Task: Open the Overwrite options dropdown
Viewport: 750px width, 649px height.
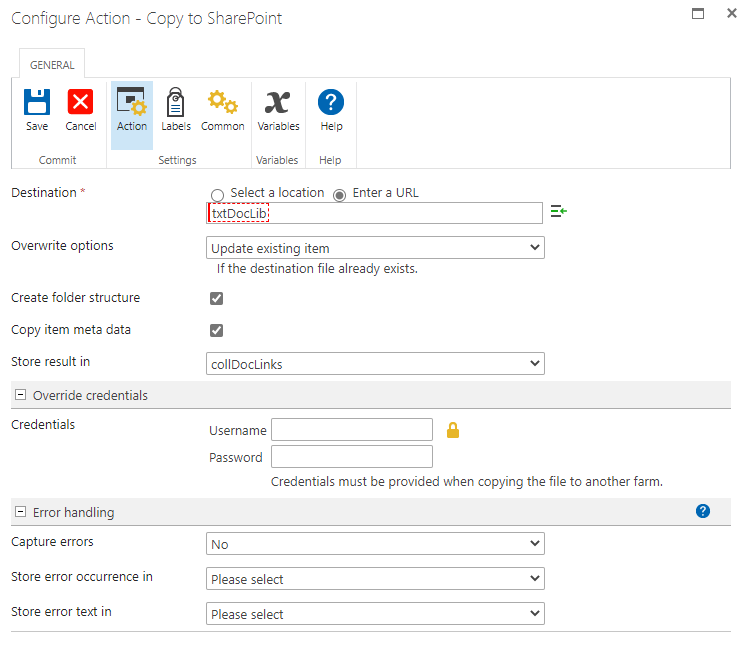Action: click(x=375, y=248)
